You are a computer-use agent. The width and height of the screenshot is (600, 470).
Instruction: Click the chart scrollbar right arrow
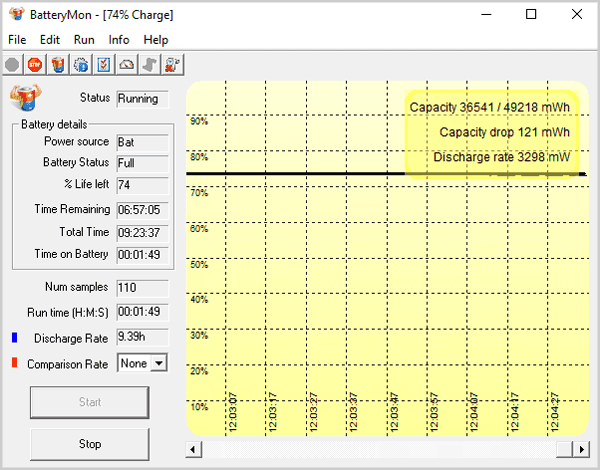tap(581, 449)
